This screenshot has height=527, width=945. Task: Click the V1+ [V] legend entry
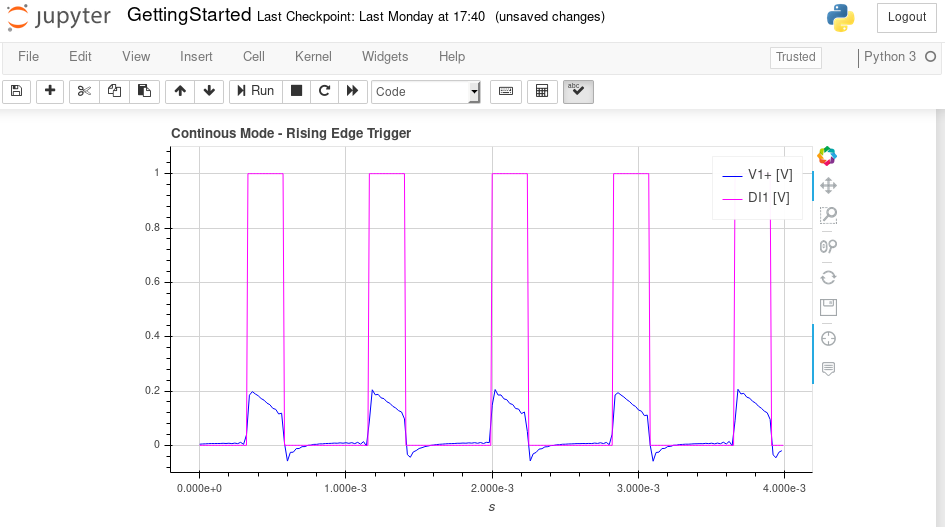(x=758, y=175)
